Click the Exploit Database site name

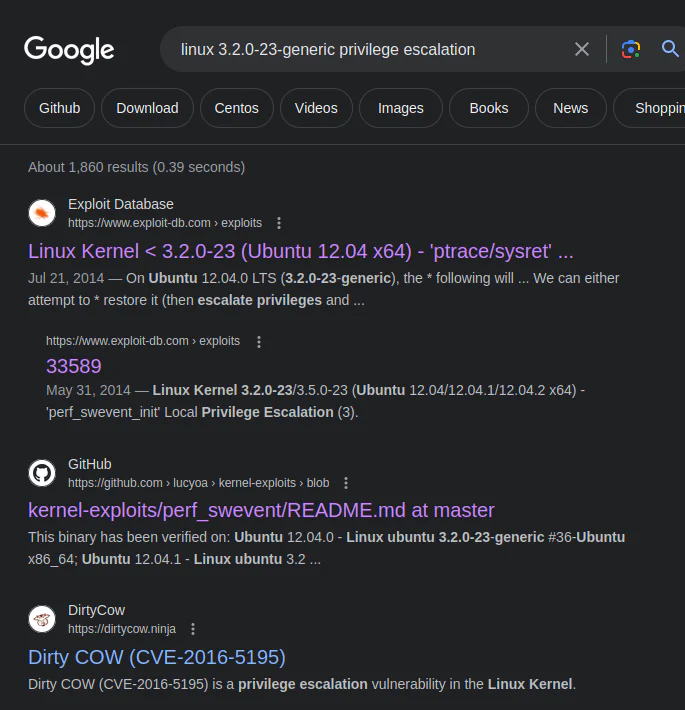coord(121,204)
